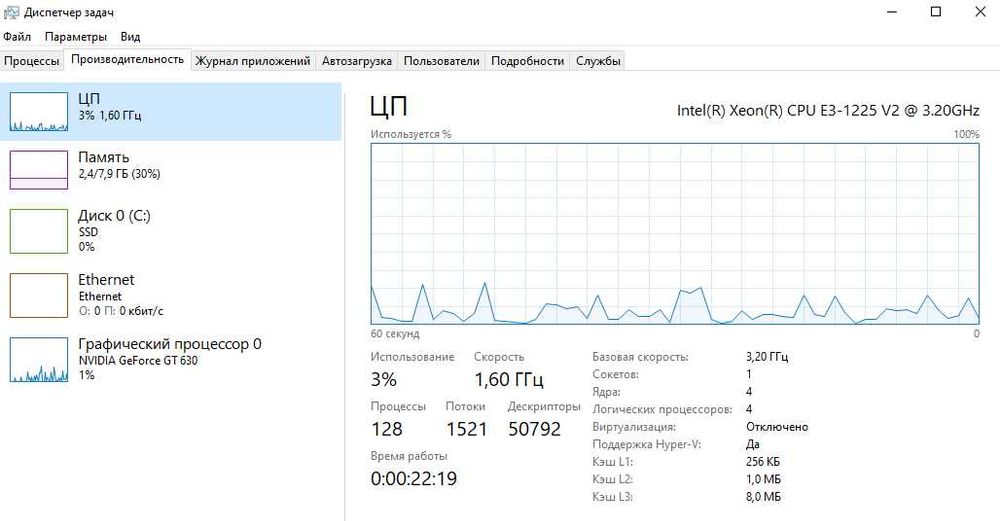This screenshot has height=521, width=1000.
Task: Click the Базовая скорость 3,20 ГГц value
Action: click(x=767, y=356)
